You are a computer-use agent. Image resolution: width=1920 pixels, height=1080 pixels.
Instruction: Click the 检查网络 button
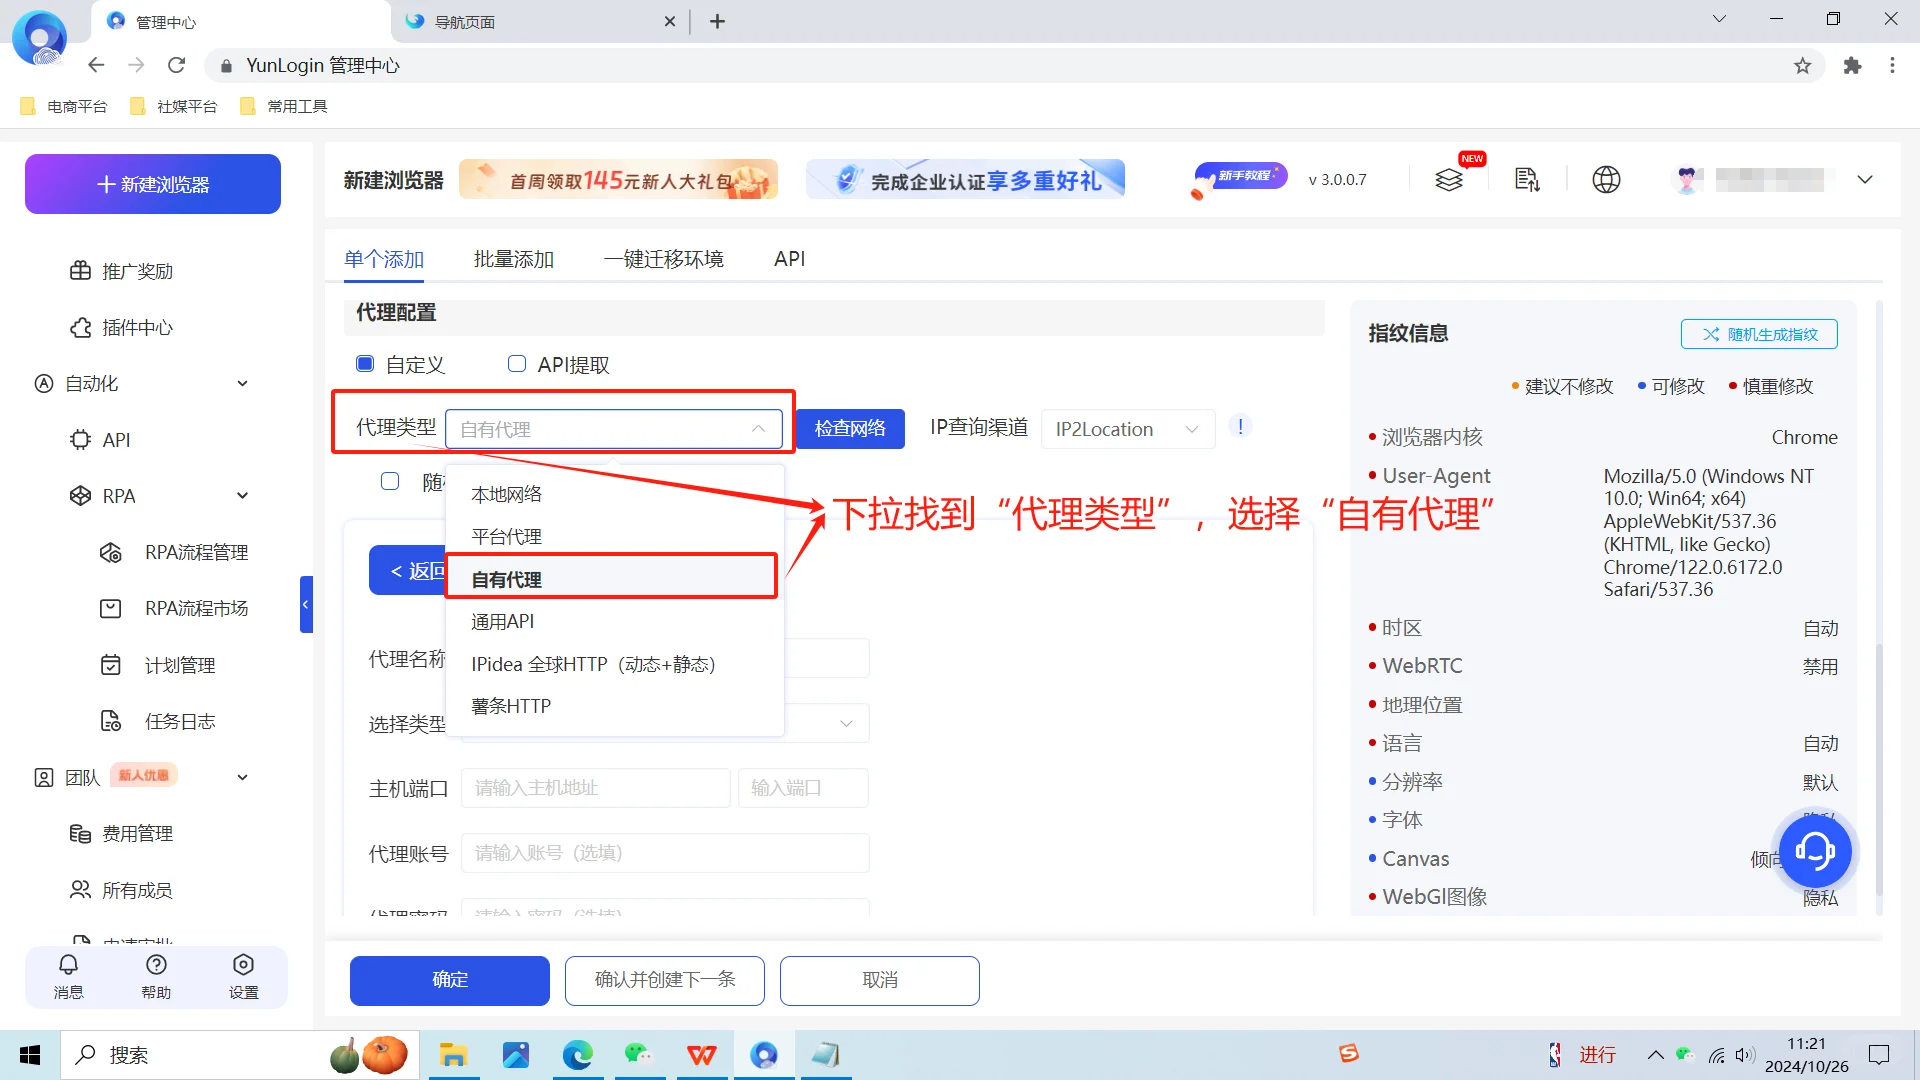coord(849,428)
